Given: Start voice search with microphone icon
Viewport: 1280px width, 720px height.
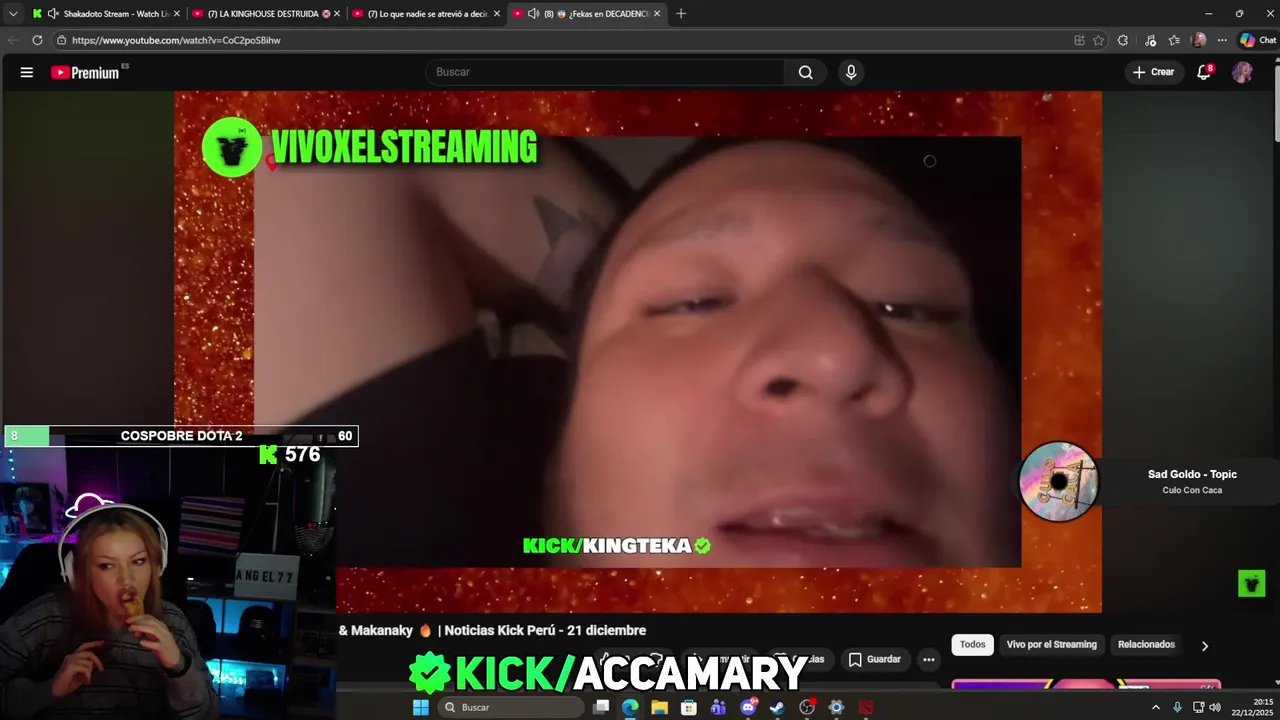Looking at the screenshot, I should point(851,72).
